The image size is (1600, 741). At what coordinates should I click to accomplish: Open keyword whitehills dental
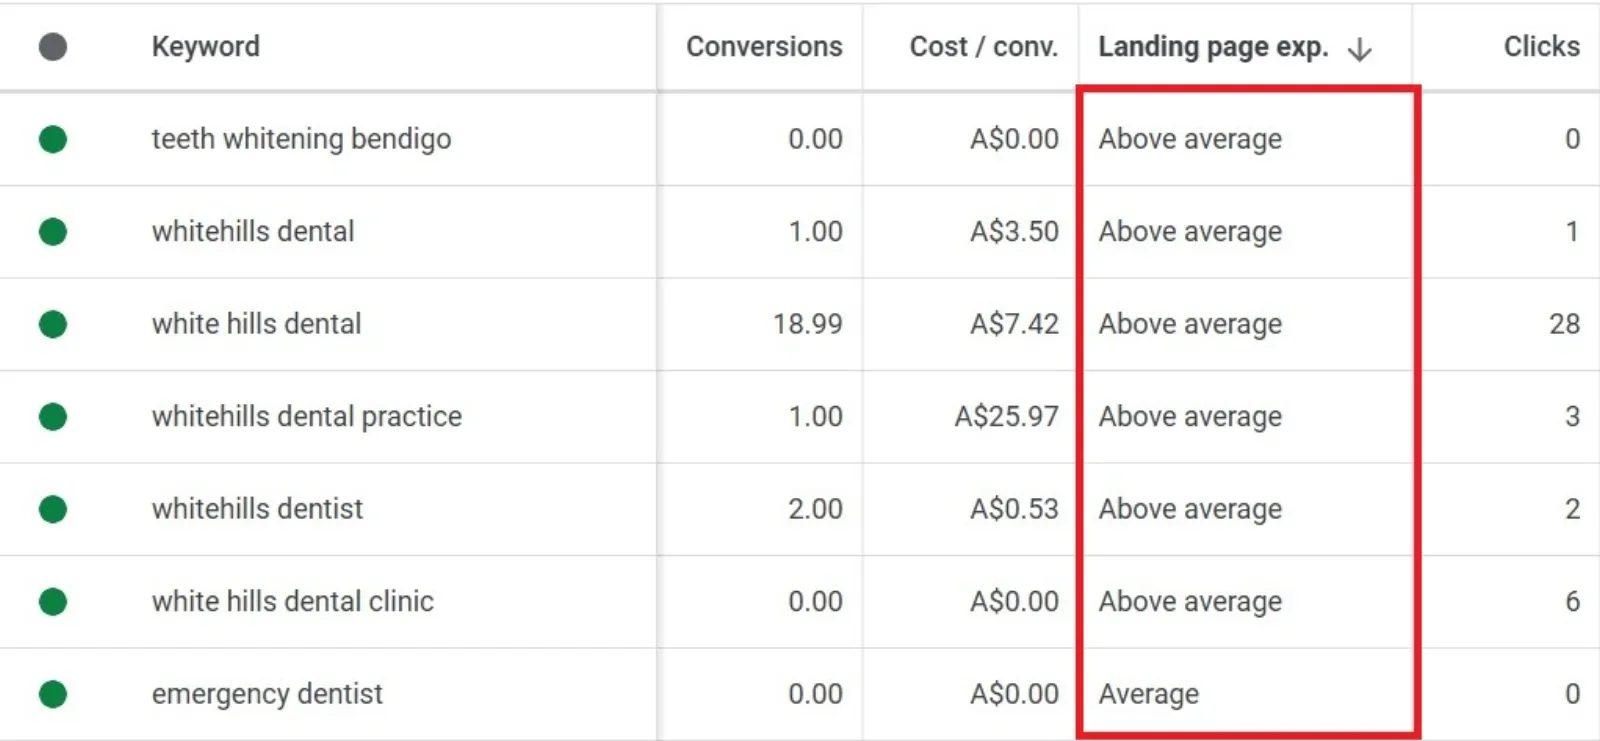click(253, 231)
